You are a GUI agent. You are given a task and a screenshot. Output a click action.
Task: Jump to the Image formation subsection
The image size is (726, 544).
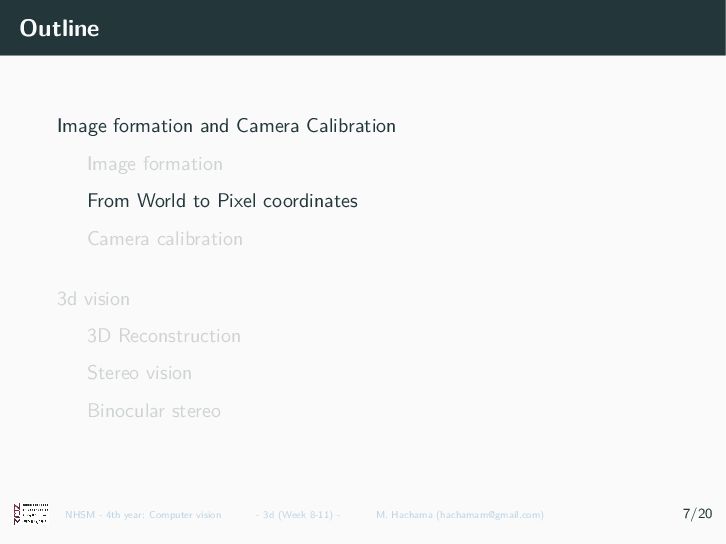[155, 164]
